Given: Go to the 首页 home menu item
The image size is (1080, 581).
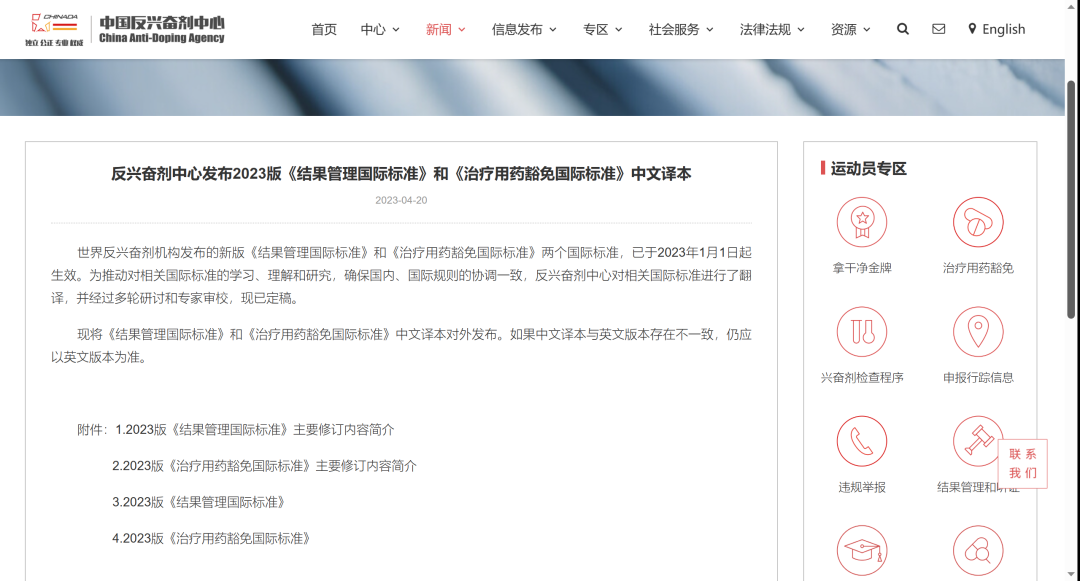Looking at the screenshot, I should pyautogui.click(x=324, y=29).
